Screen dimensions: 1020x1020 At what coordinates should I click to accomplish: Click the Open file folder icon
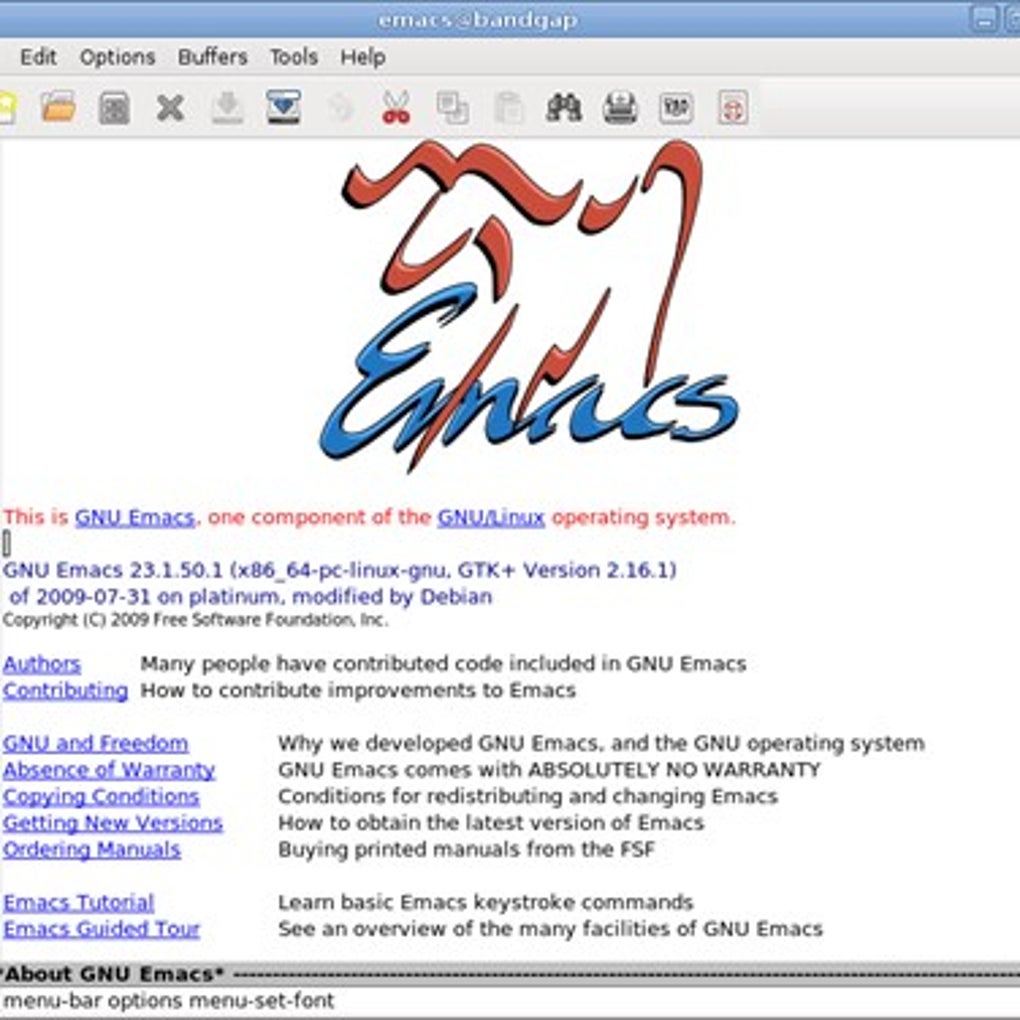[x=58, y=107]
